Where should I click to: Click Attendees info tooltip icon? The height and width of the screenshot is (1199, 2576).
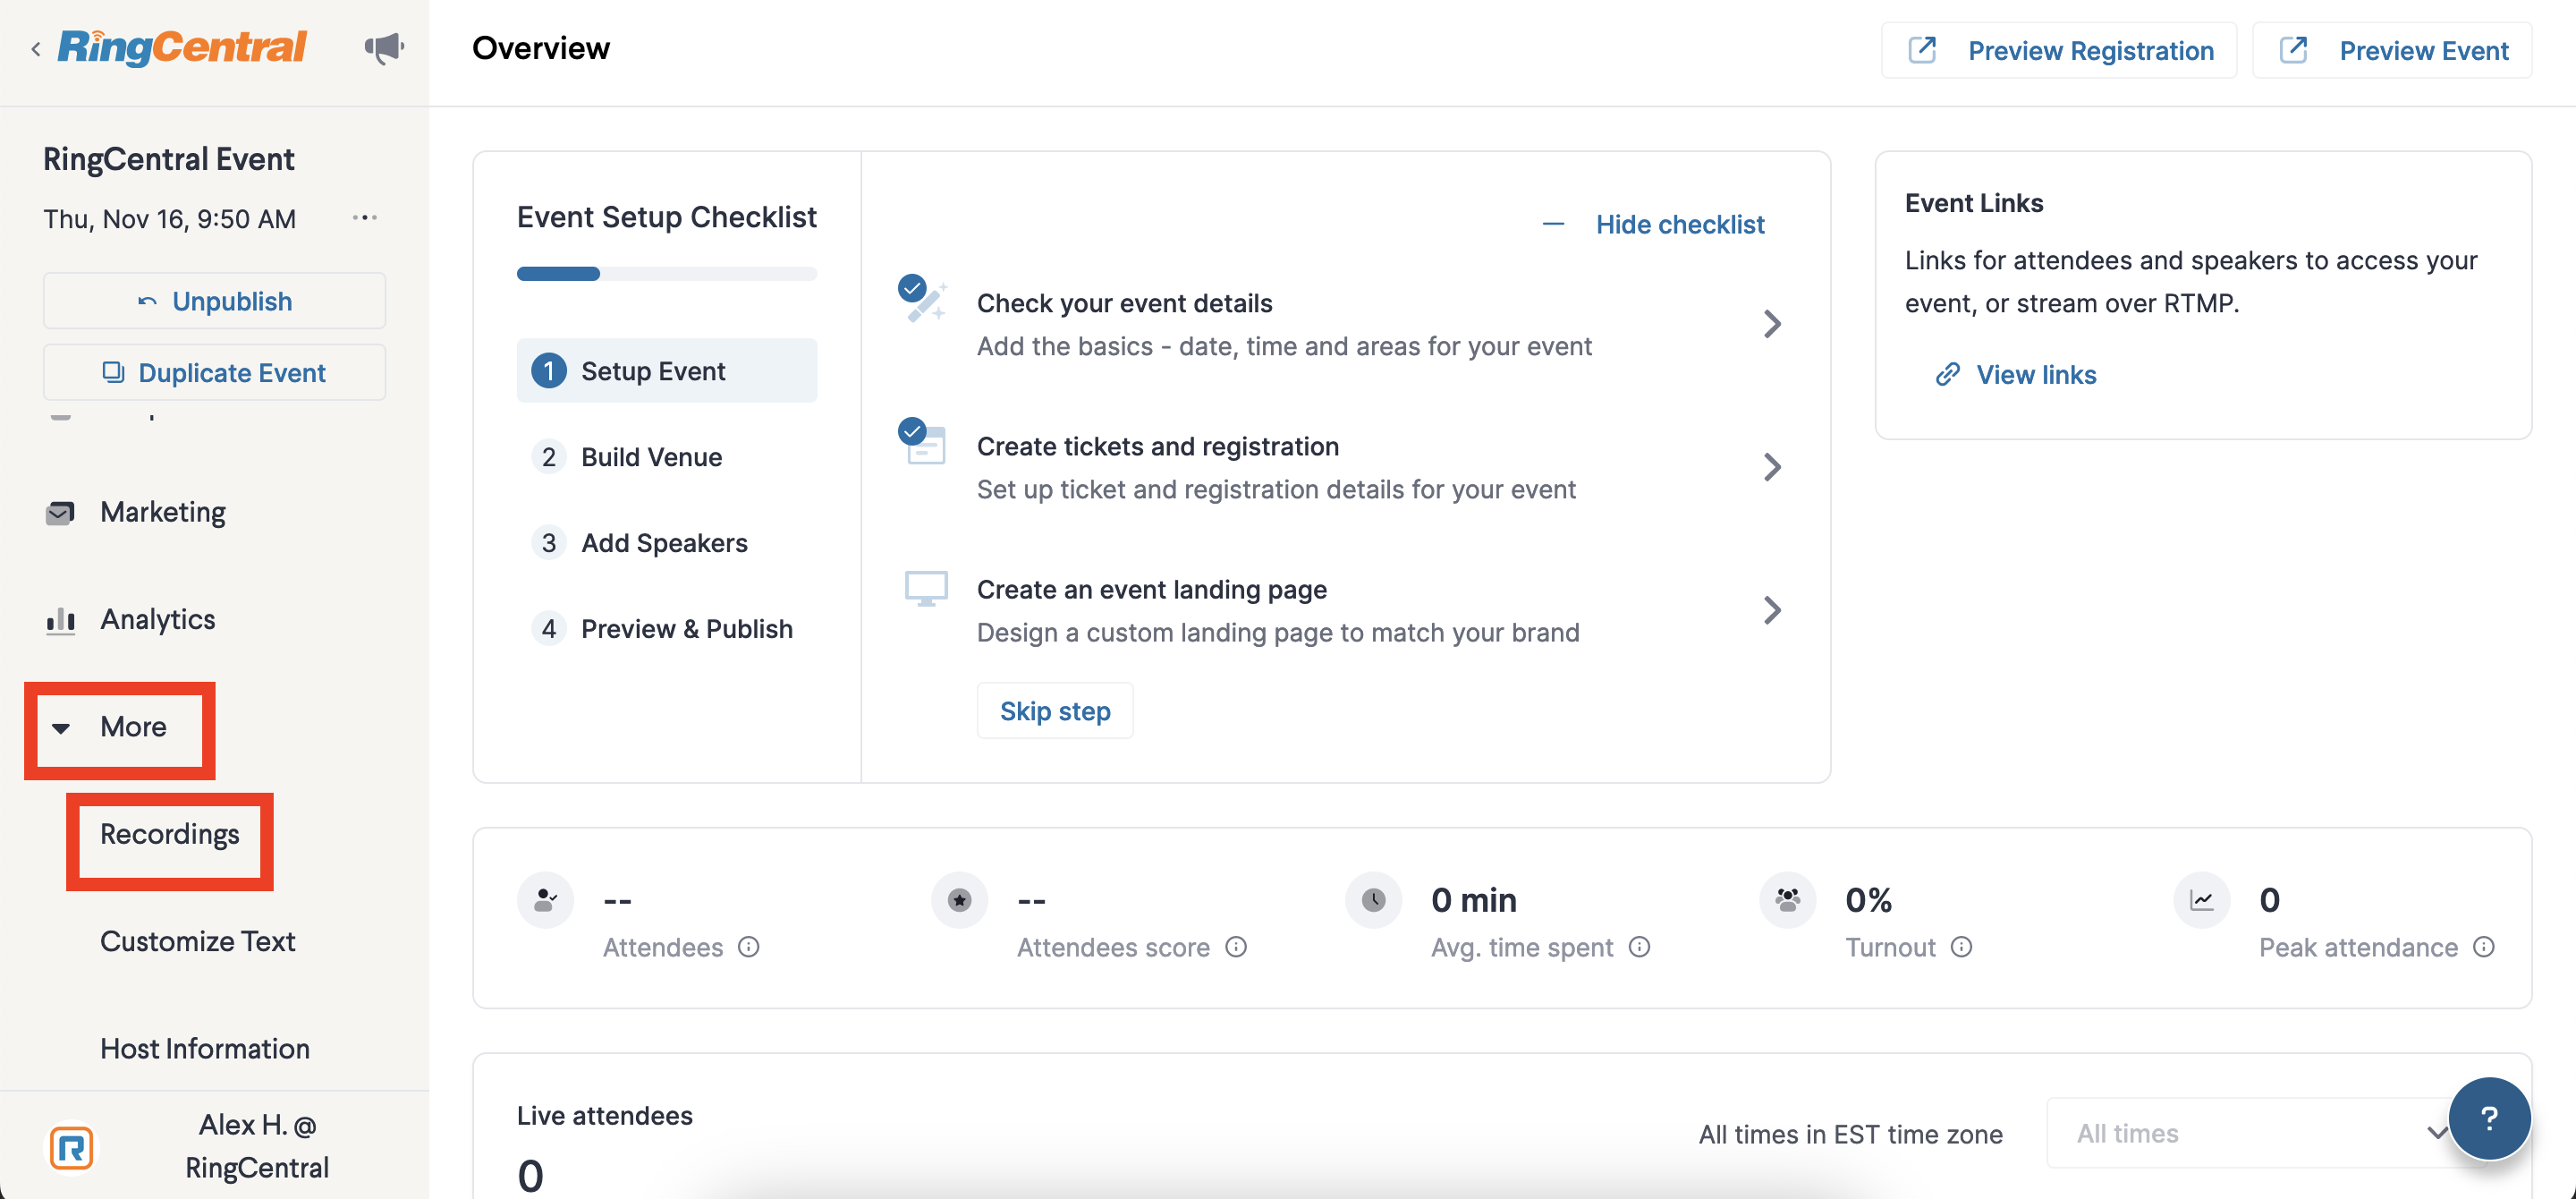tap(749, 947)
